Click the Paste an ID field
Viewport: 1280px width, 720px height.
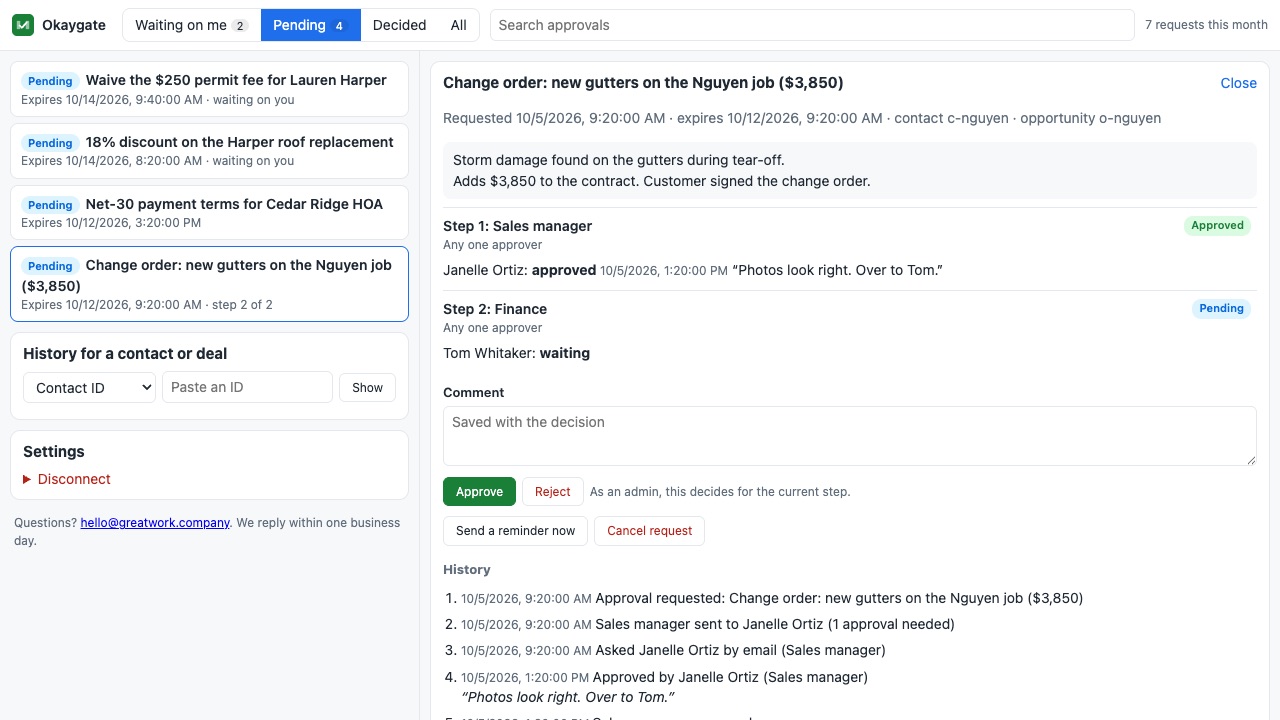point(247,388)
